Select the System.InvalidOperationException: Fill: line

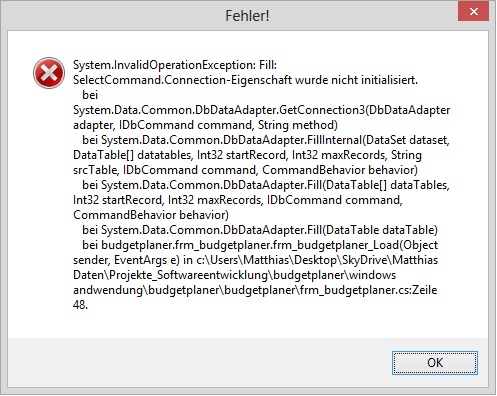pyautogui.click(x=175, y=65)
